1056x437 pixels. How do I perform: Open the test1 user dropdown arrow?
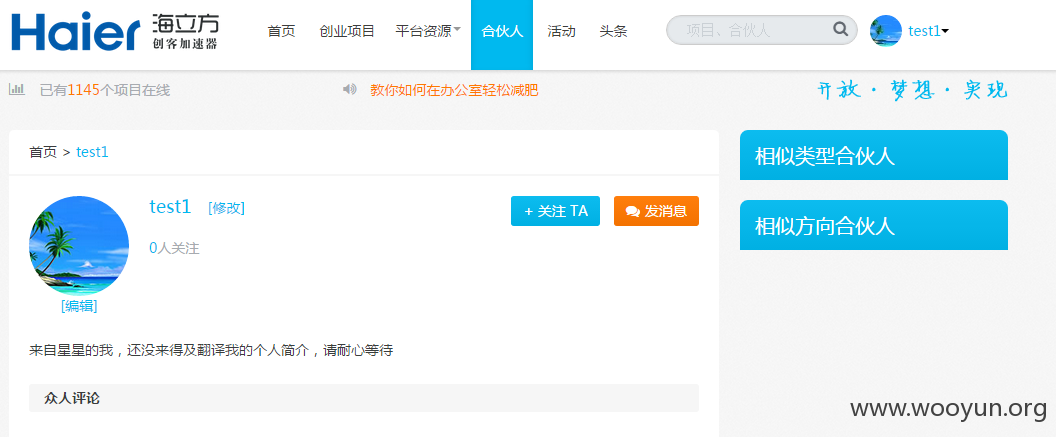click(946, 31)
